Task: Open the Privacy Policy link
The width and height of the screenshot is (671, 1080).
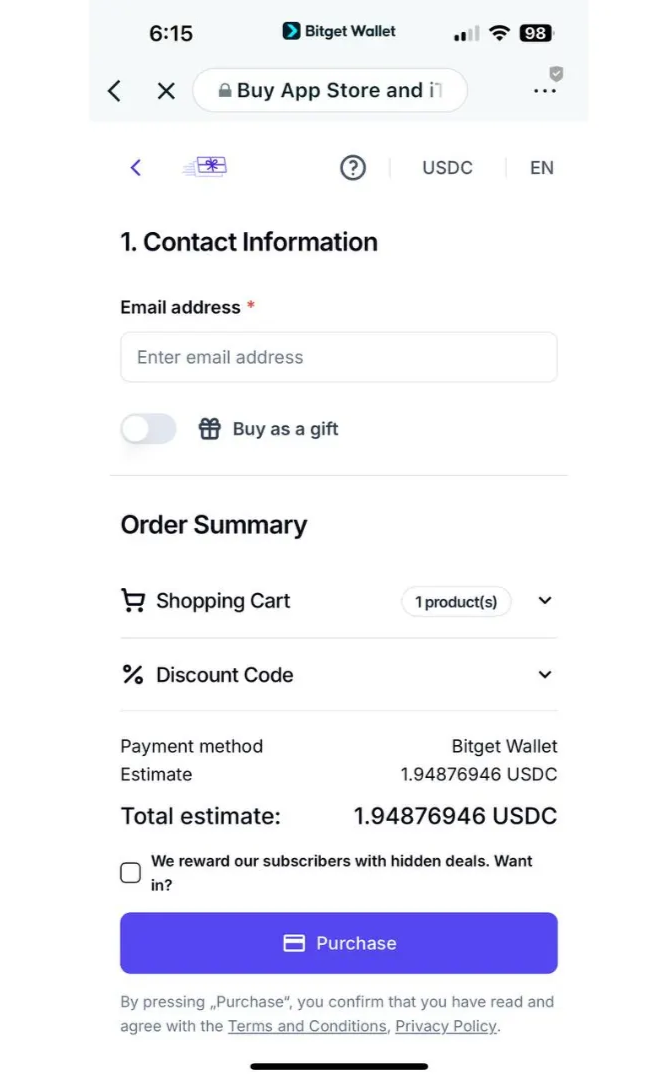Action: point(445,1026)
